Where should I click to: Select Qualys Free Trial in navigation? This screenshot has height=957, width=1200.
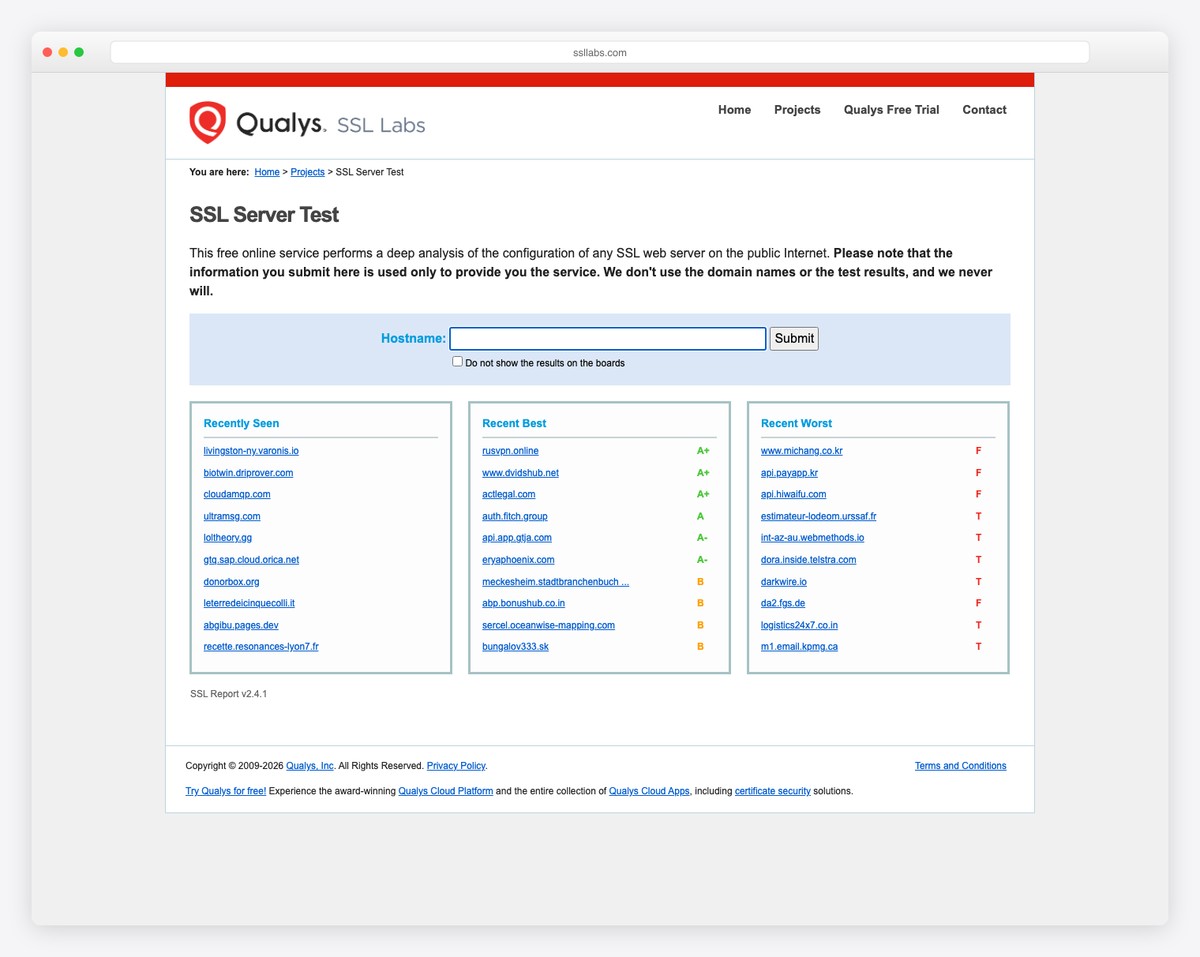coord(891,110)
